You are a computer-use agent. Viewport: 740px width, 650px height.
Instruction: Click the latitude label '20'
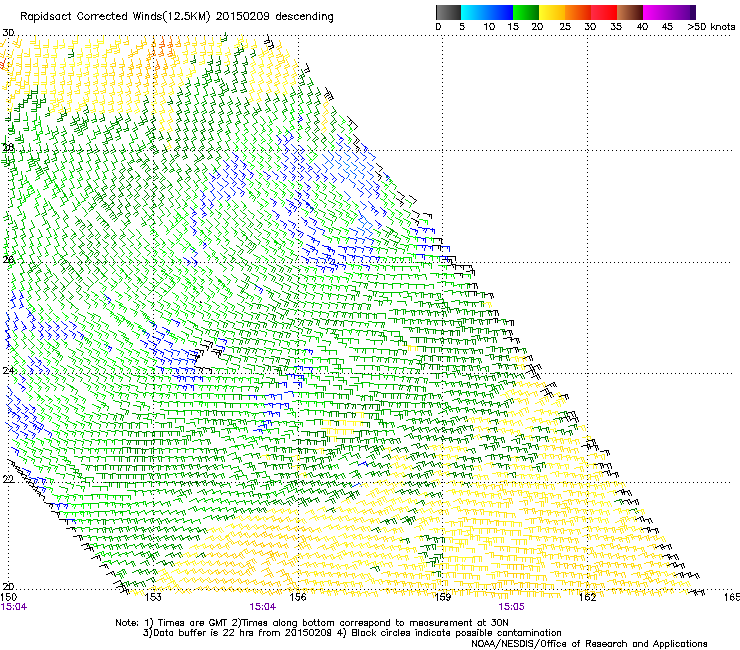coord(8,586)
